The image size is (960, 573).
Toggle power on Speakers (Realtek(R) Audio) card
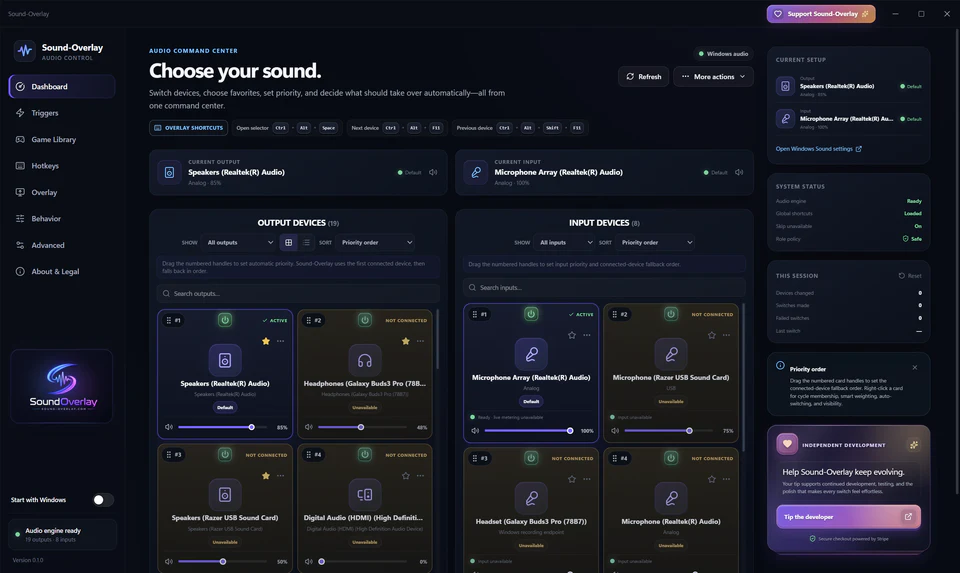coord(225,320)
